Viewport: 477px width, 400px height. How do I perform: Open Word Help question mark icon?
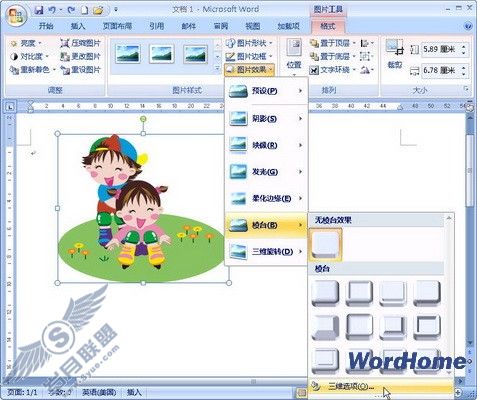coord(468,26)
